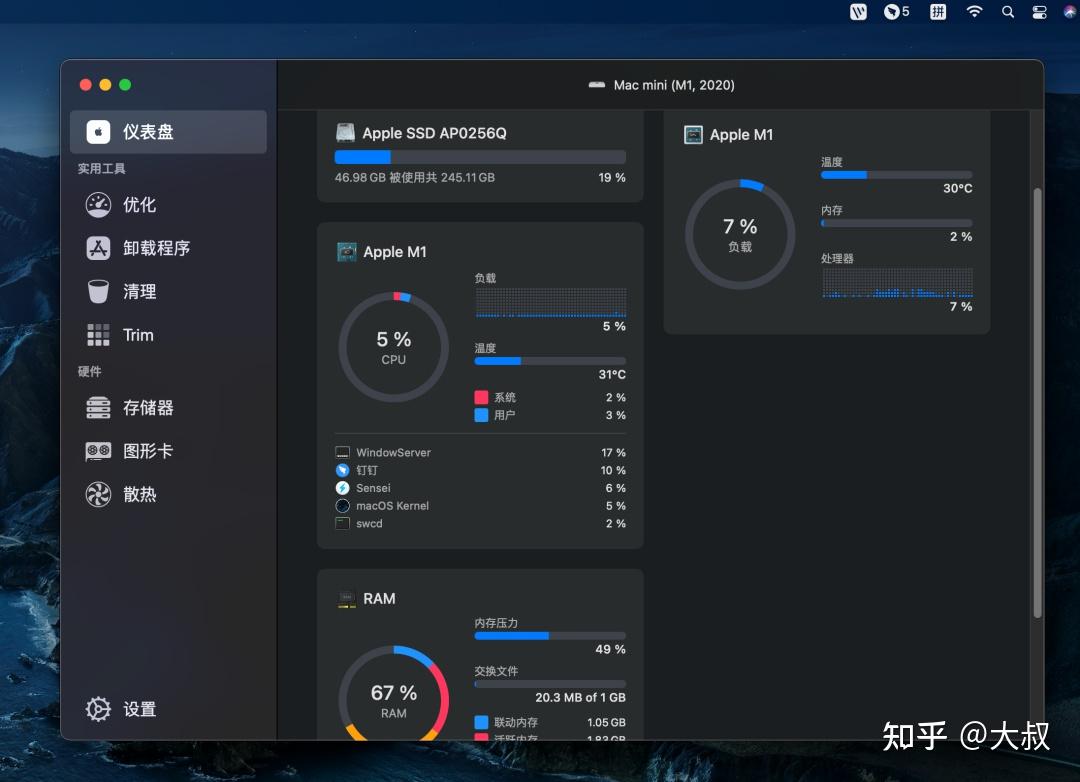Click the macOS Kernel process icon
The height and width of the screenshot is (782, 1080).
(342, 506)
